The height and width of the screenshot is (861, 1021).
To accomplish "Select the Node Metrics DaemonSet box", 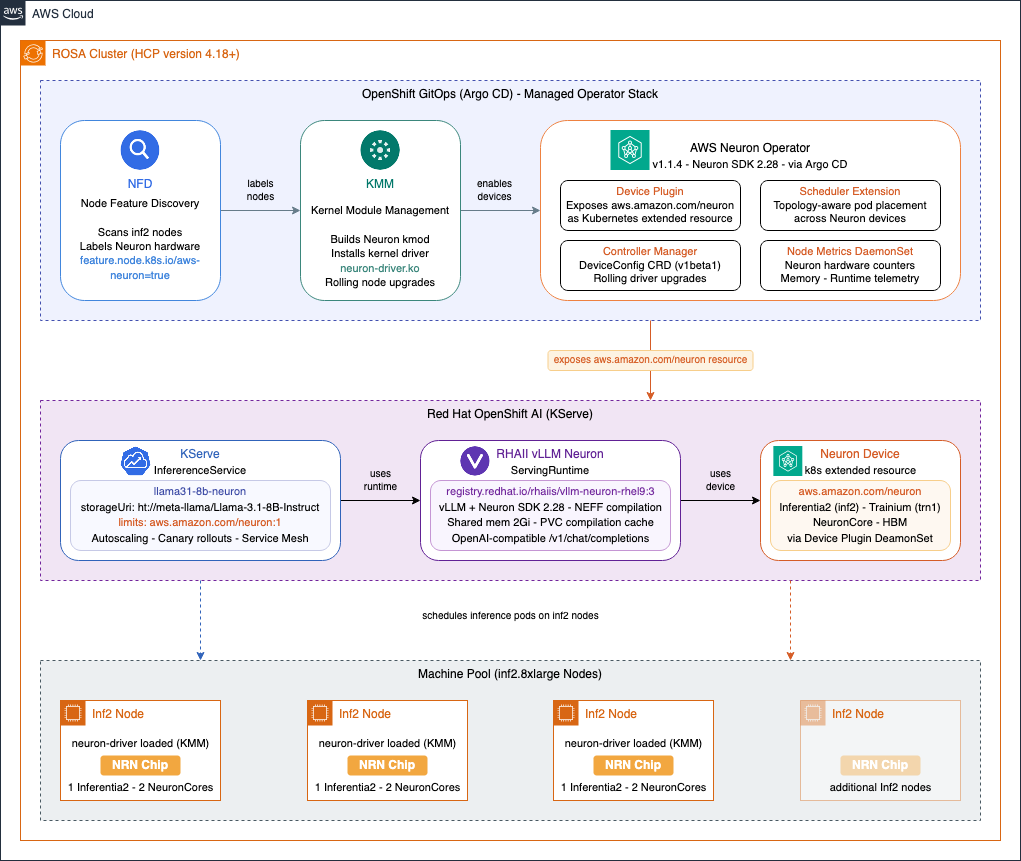I will 850,265.
